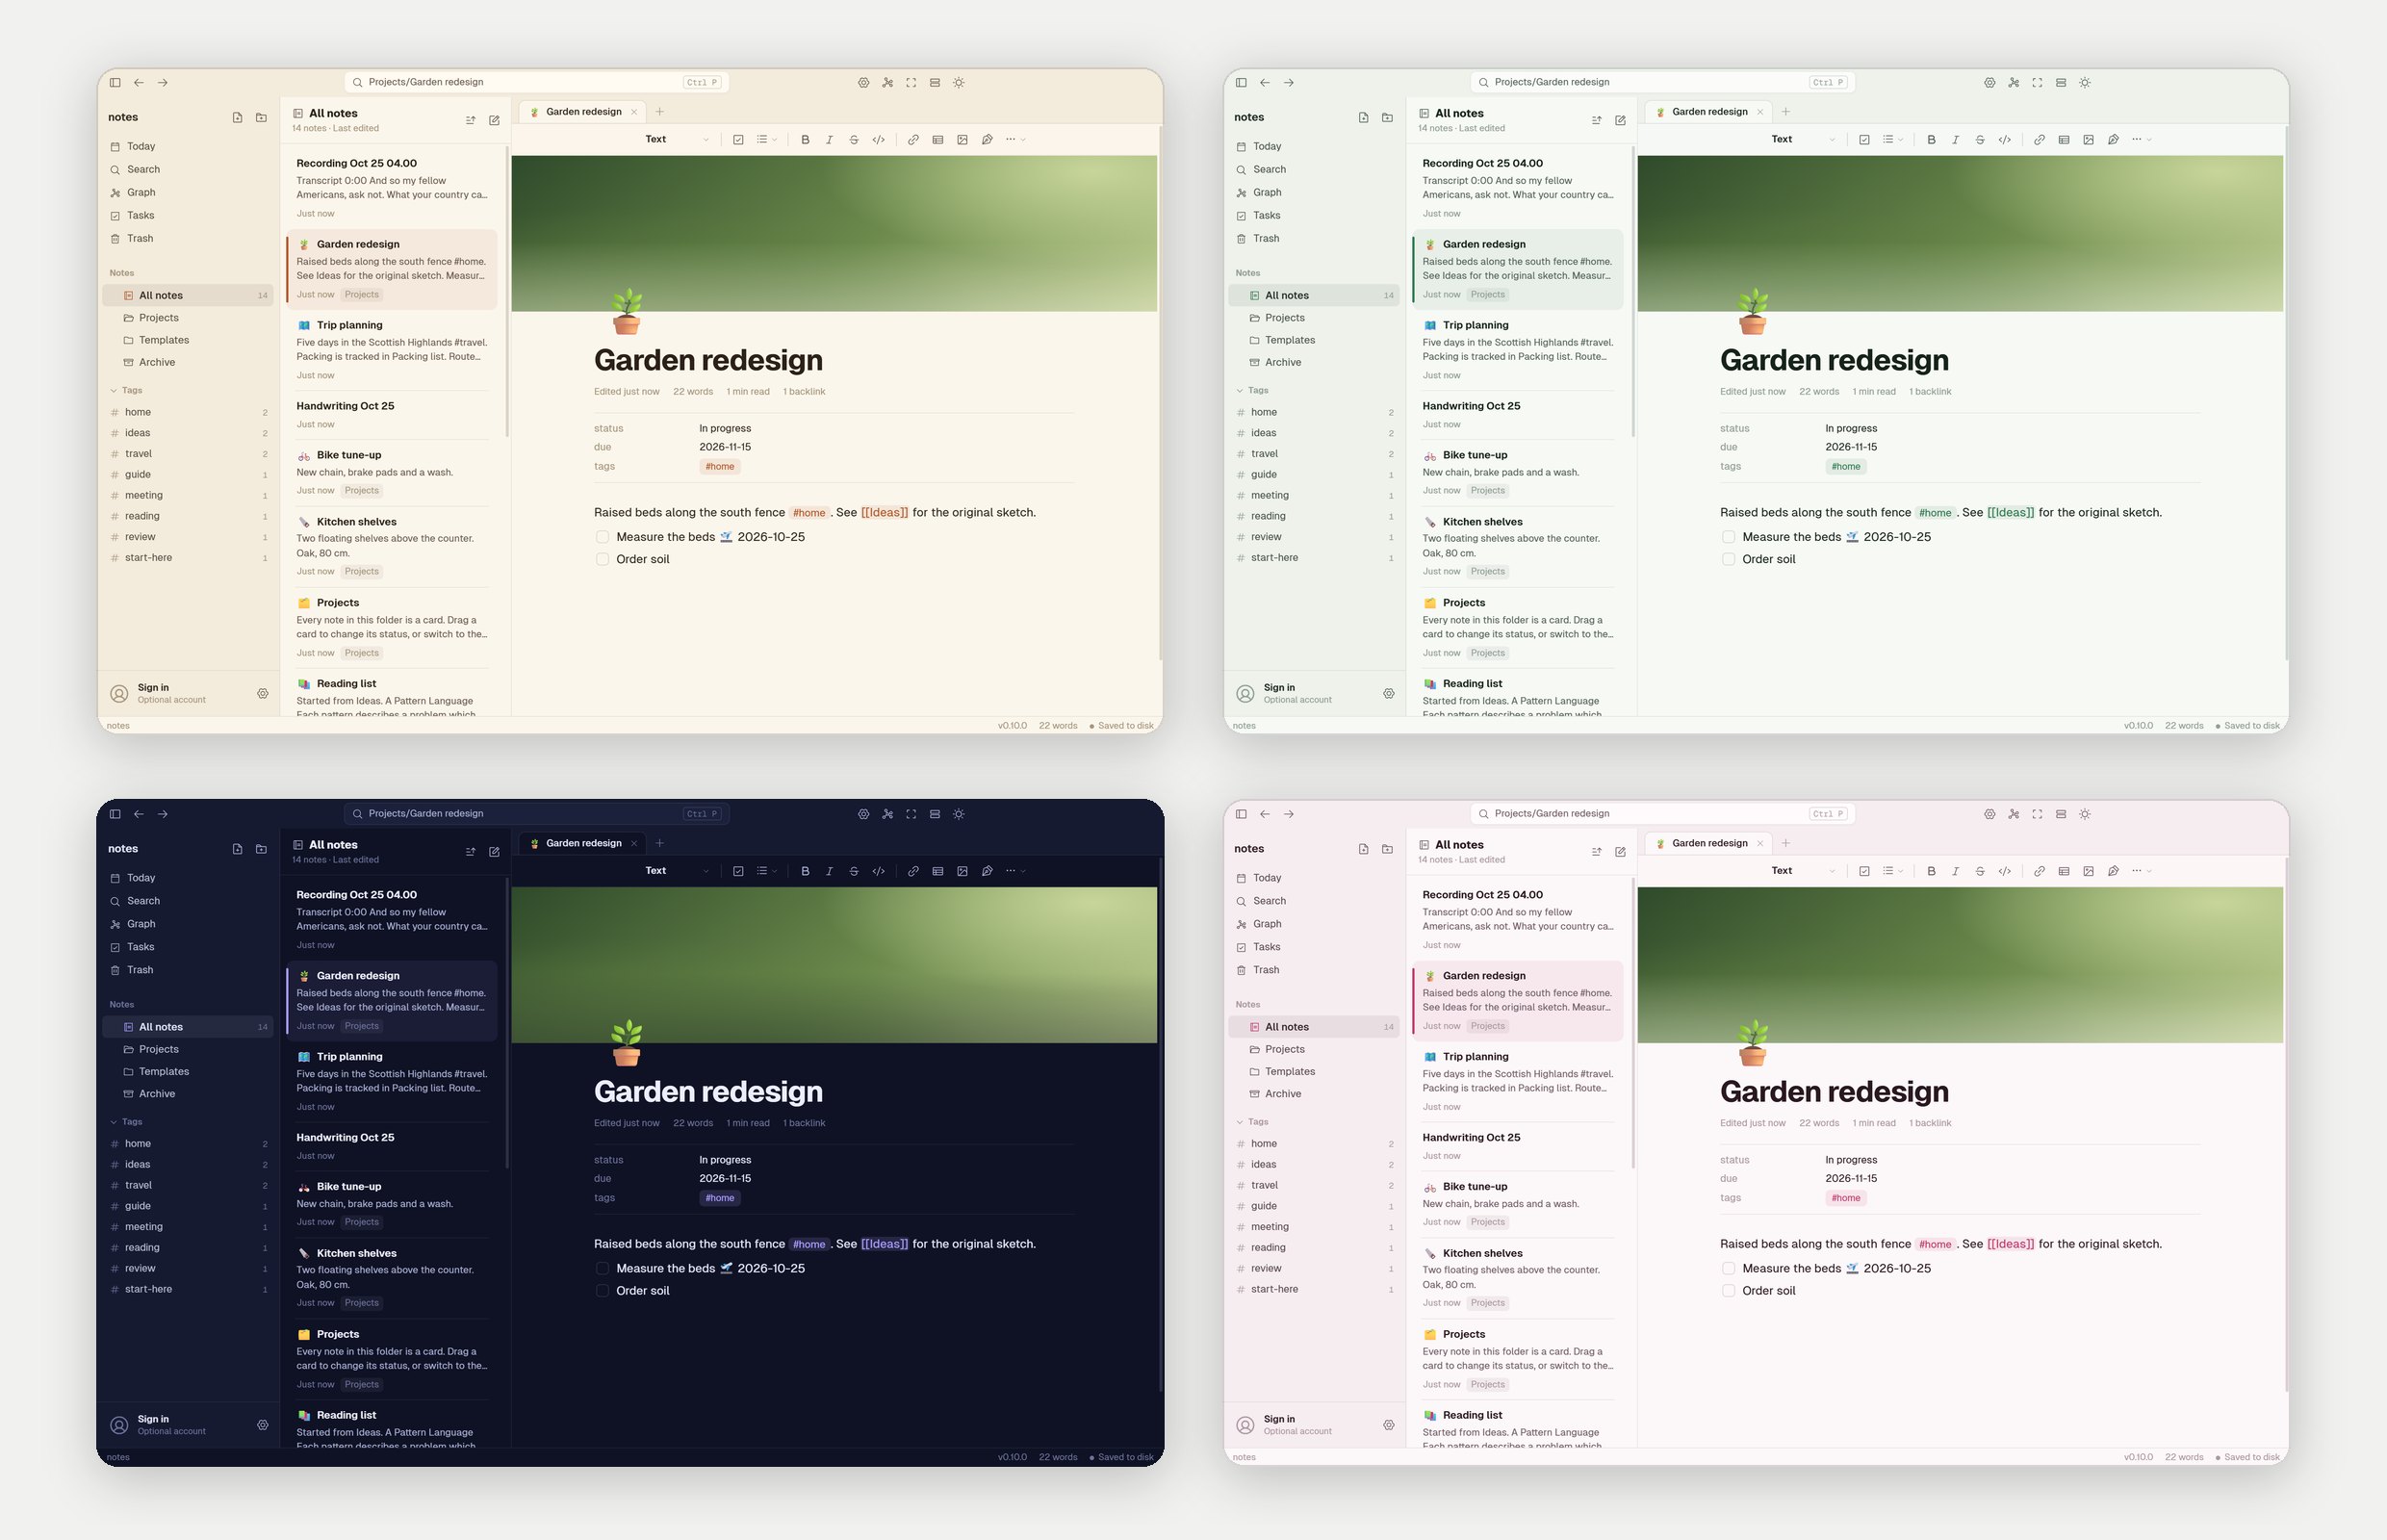Check "Order soil" in the green-themed window
Viewport: 2387px width, 1540px height.
click(x=1728, y=559)
